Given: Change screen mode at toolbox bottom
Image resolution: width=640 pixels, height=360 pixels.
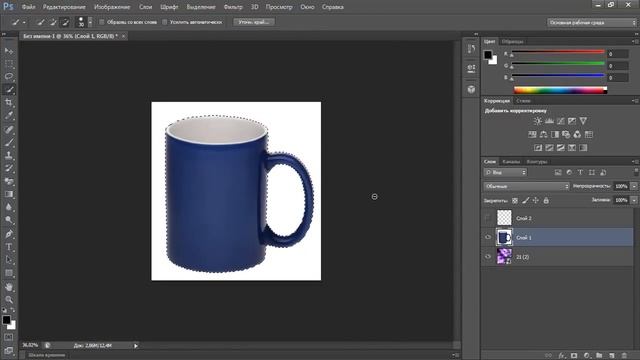Looking at the screenshot, I should (x=9, y=350).
